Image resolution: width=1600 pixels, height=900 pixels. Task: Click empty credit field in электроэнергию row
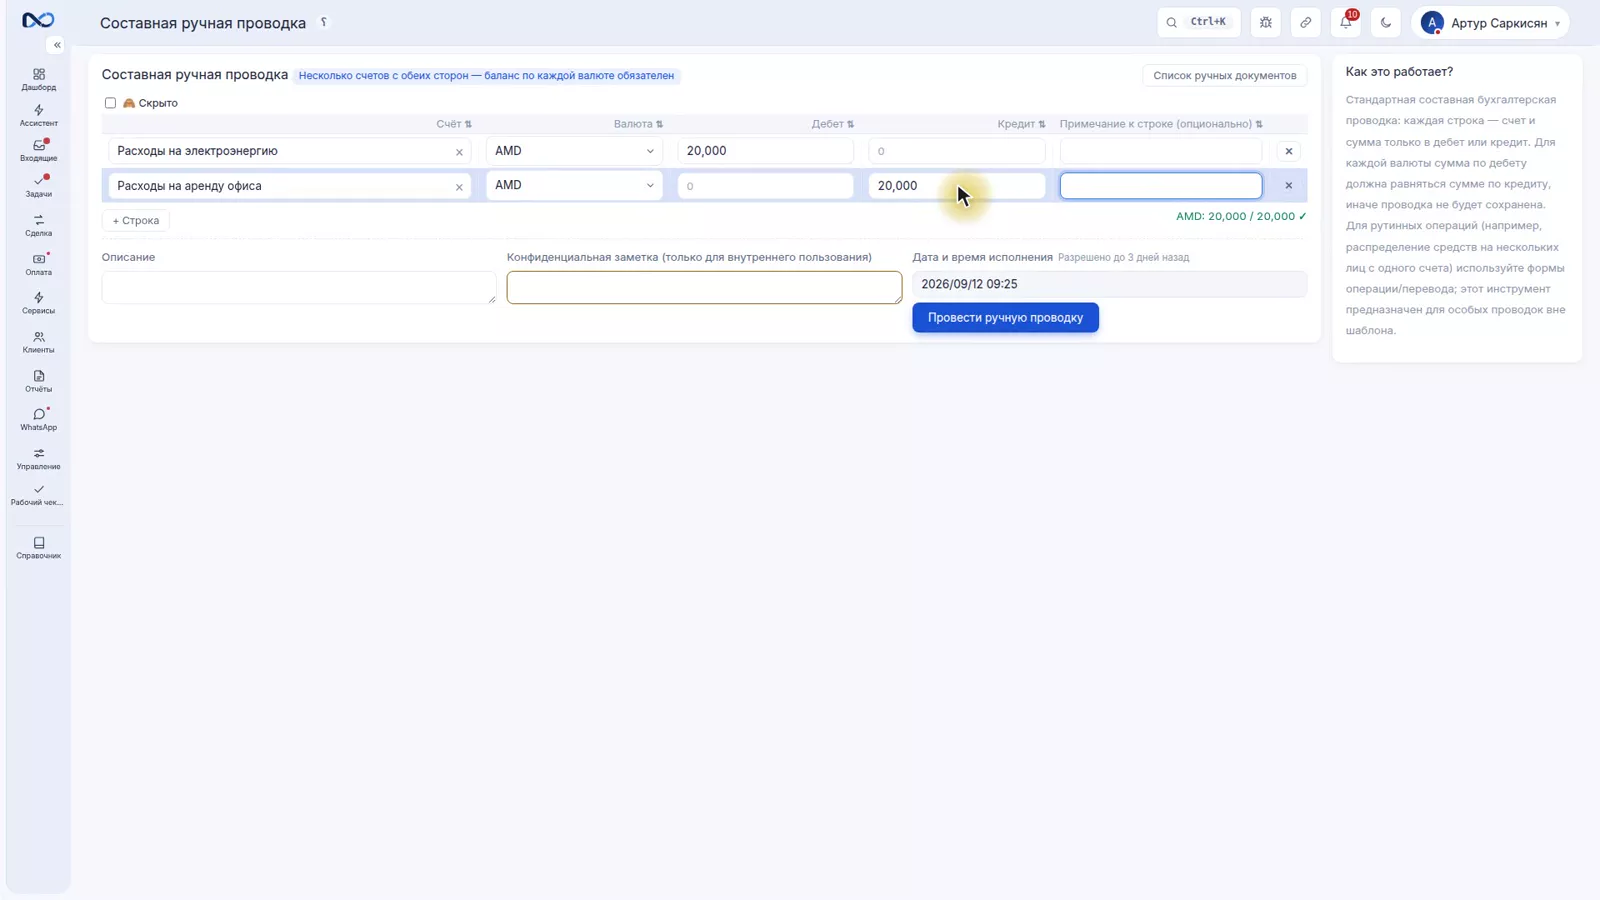point(957,151)
